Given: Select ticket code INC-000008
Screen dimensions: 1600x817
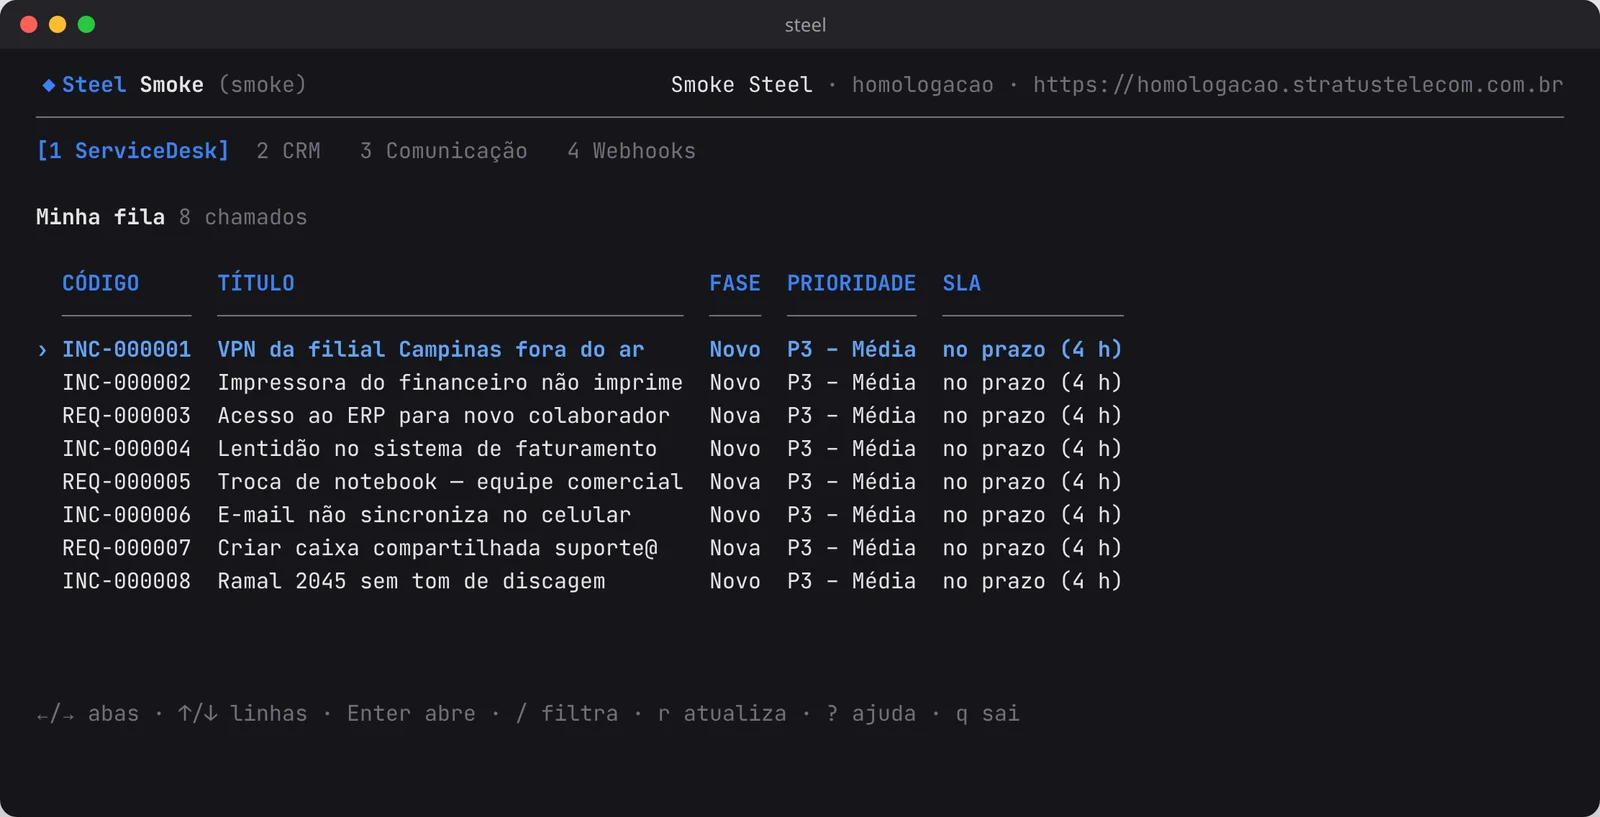Looking at the screenshot, I should tap(126, 580).
